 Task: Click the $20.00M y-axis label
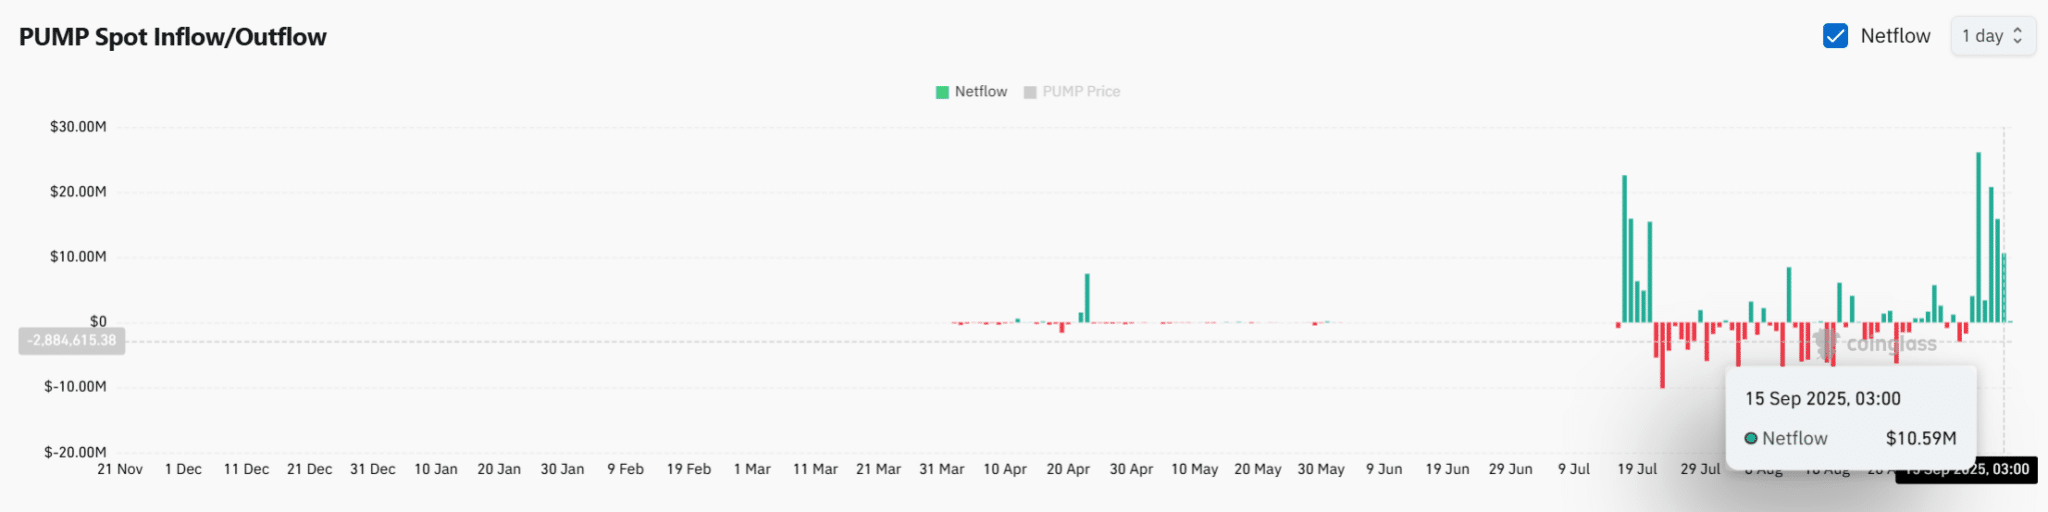[x=78, y=192]
